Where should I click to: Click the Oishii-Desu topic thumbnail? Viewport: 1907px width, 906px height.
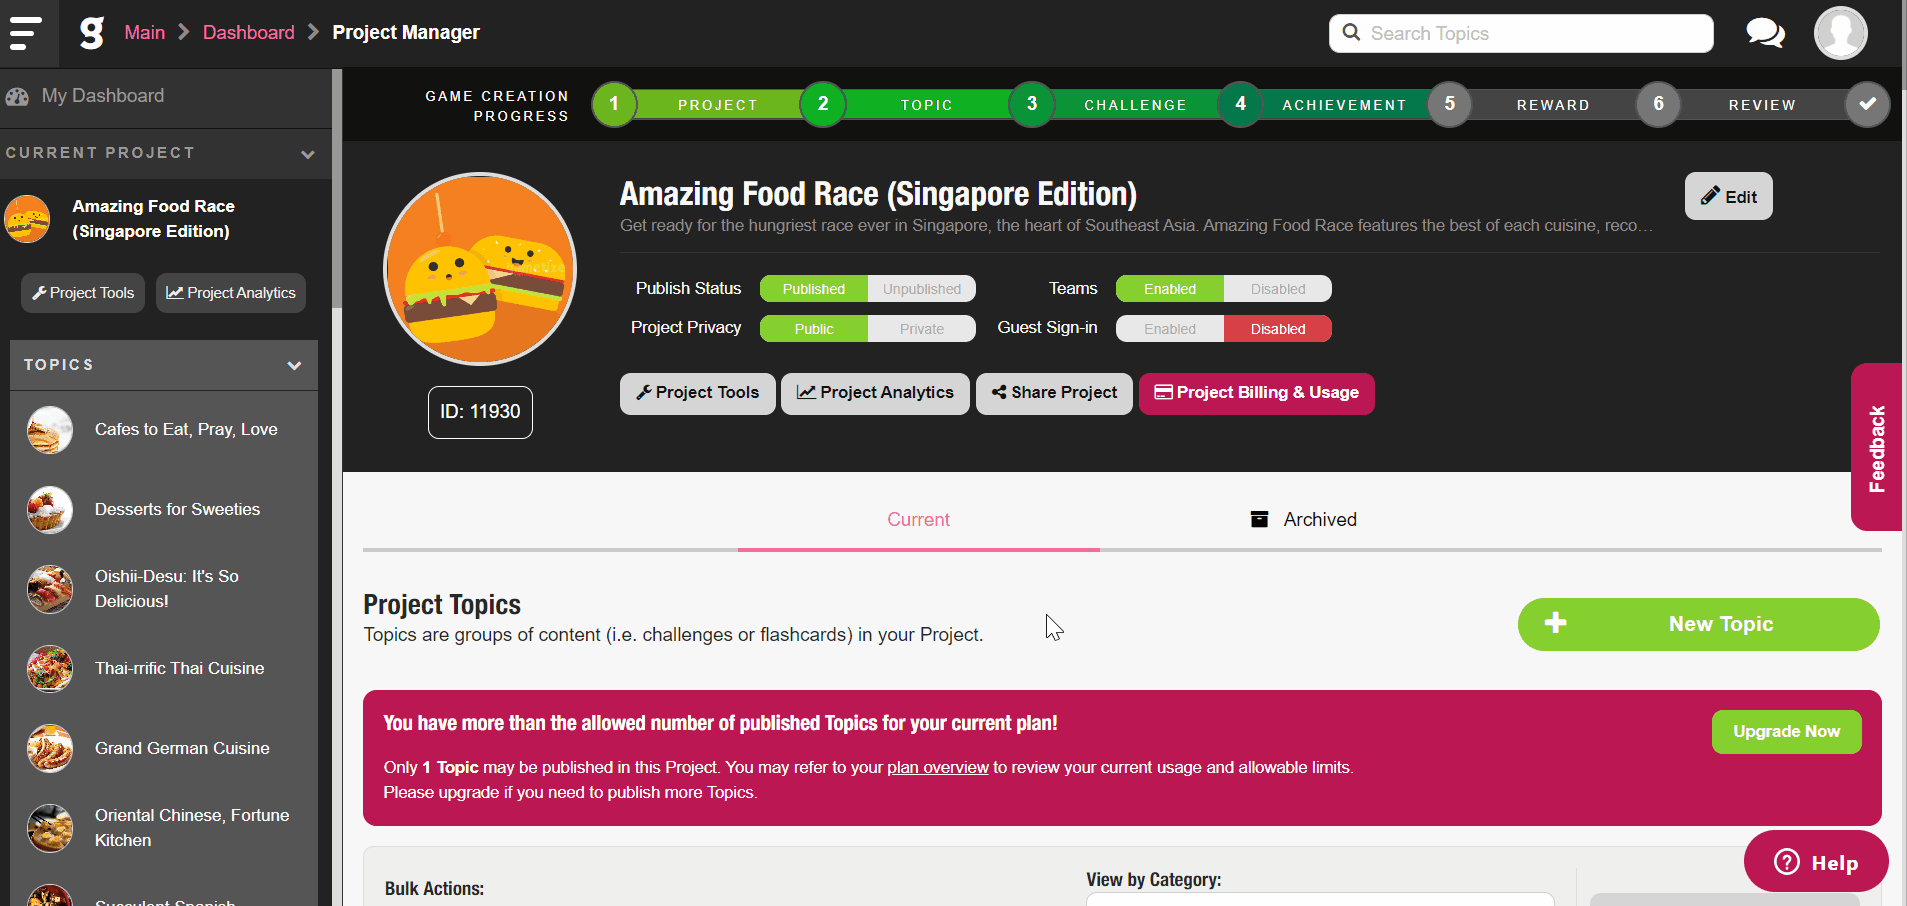(x=50, y=589)
